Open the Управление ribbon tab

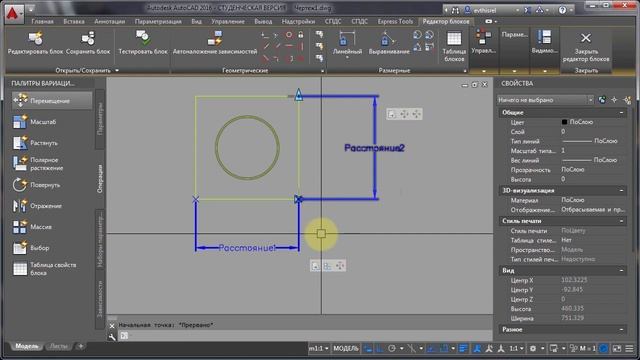click(228, 21)
